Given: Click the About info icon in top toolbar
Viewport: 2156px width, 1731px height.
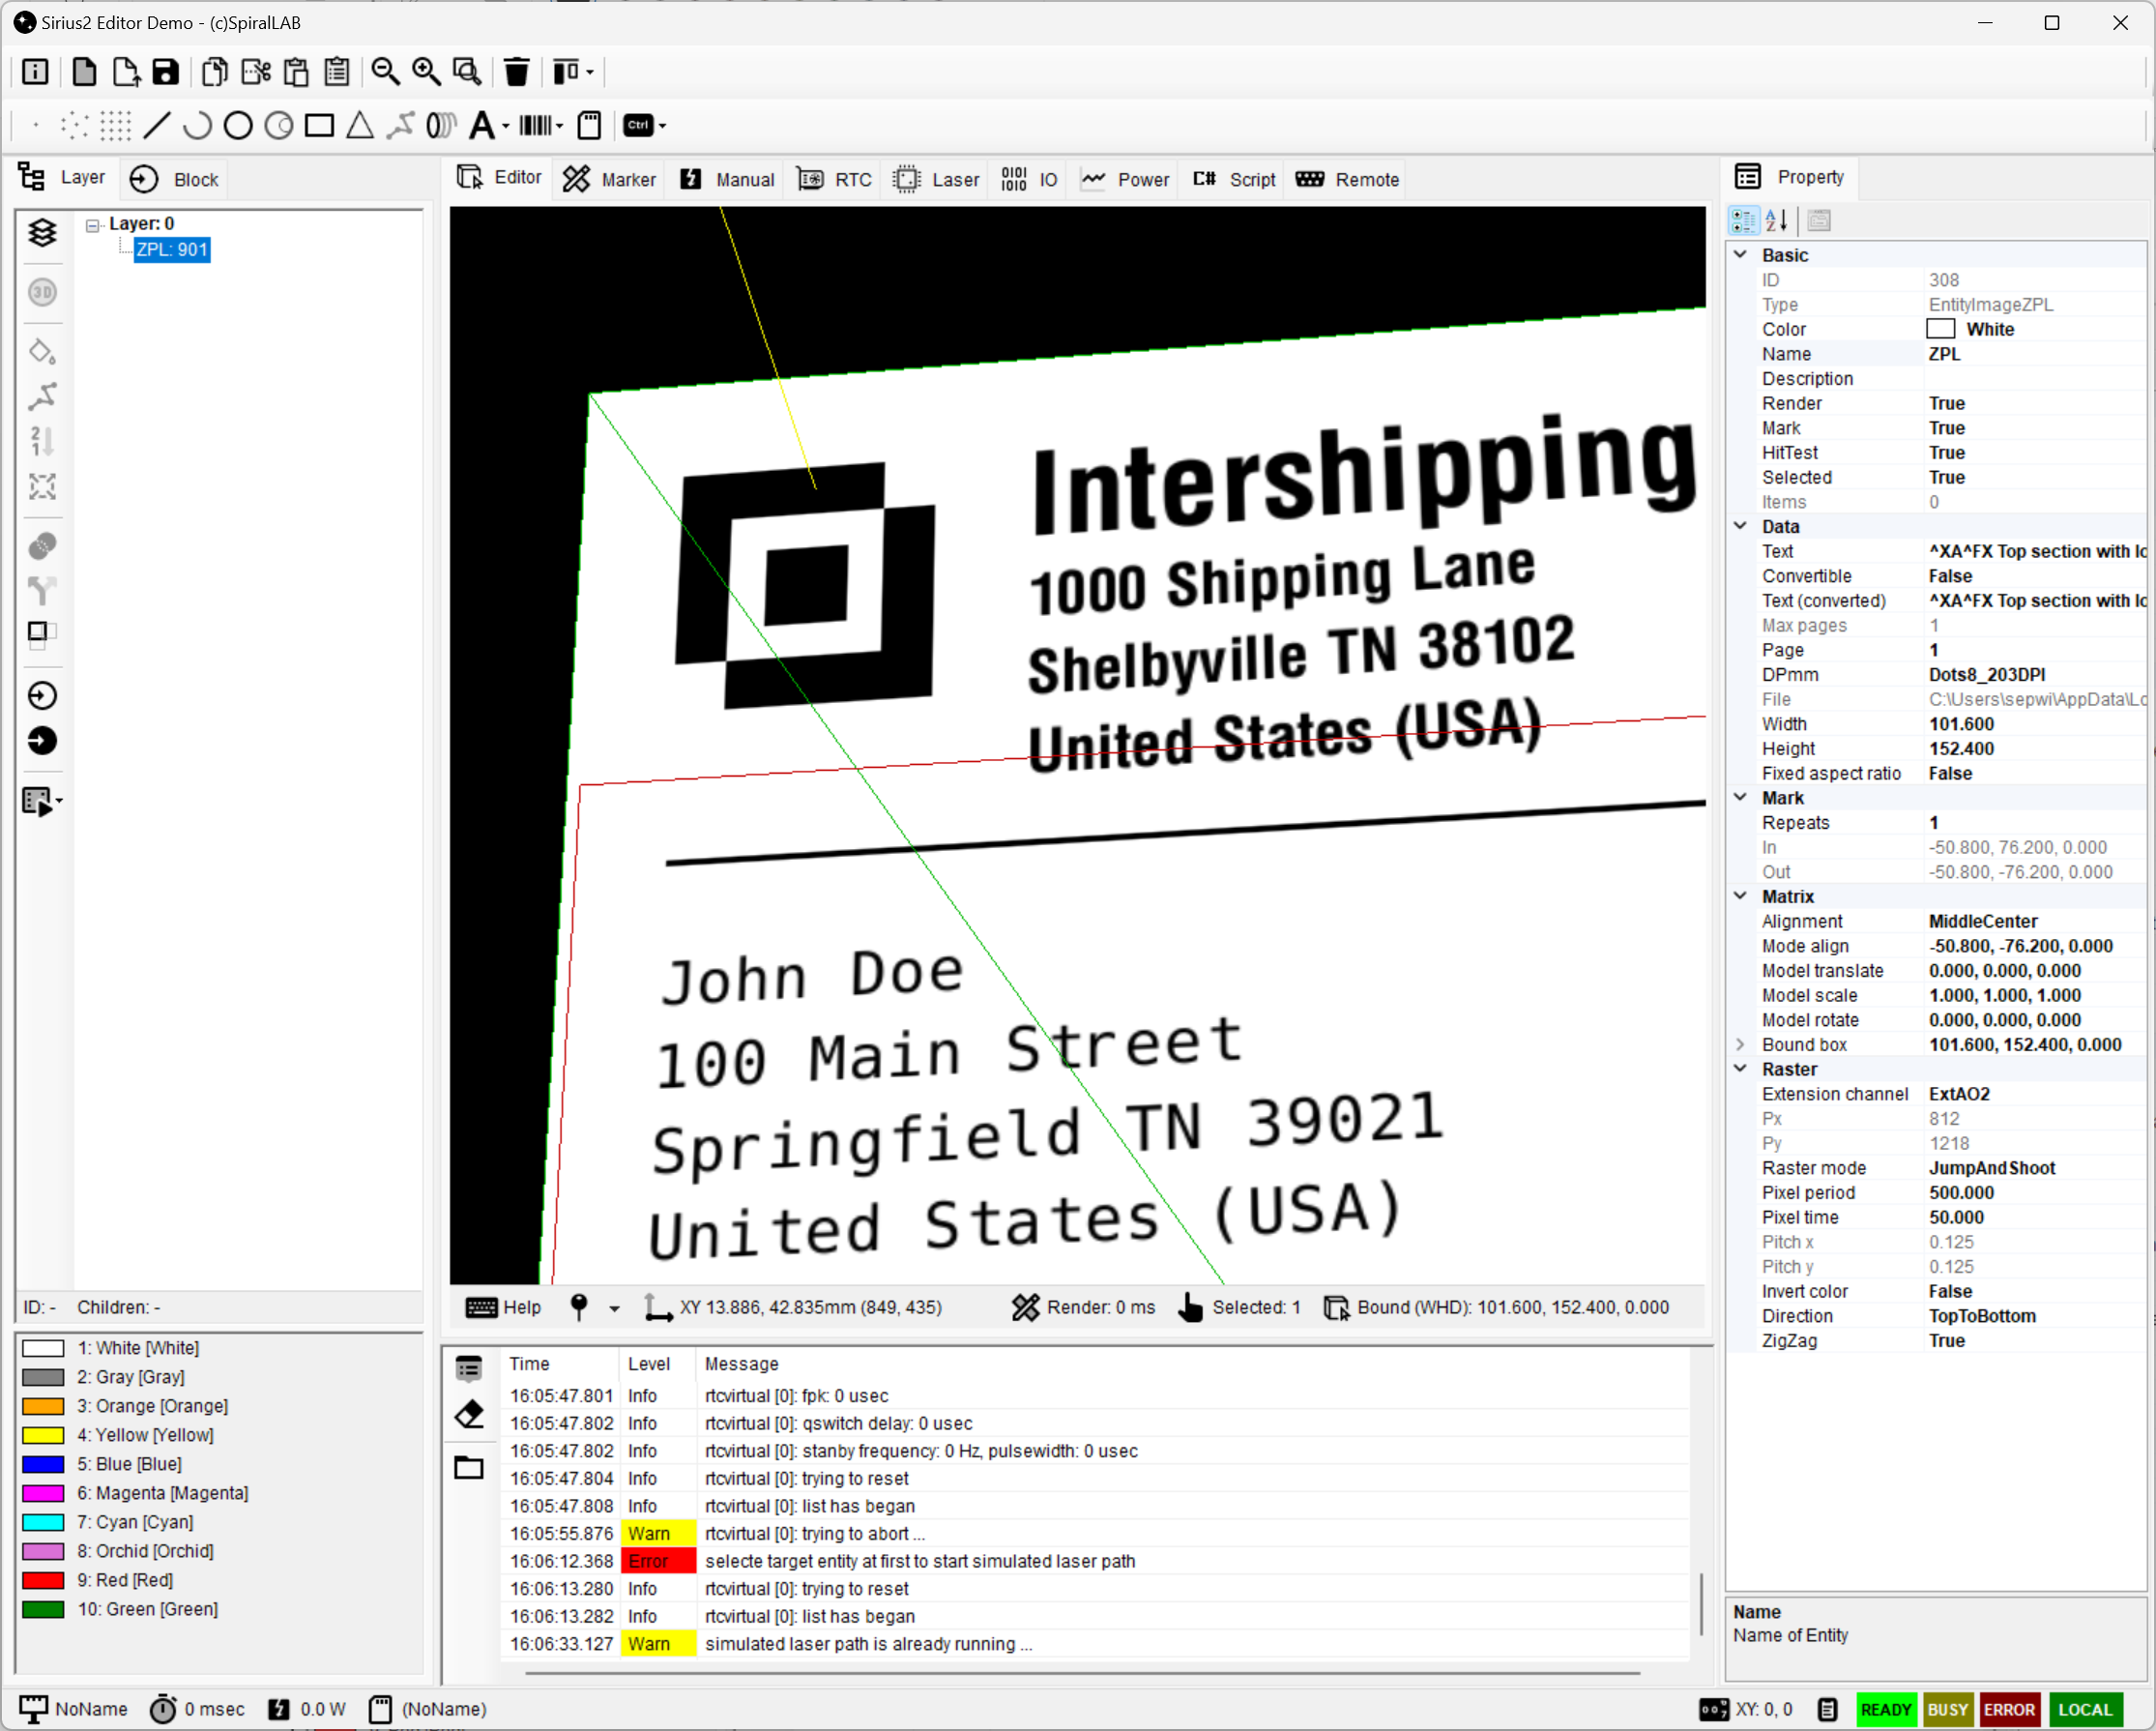Looking at the screenshot, I should click(35, 72).
